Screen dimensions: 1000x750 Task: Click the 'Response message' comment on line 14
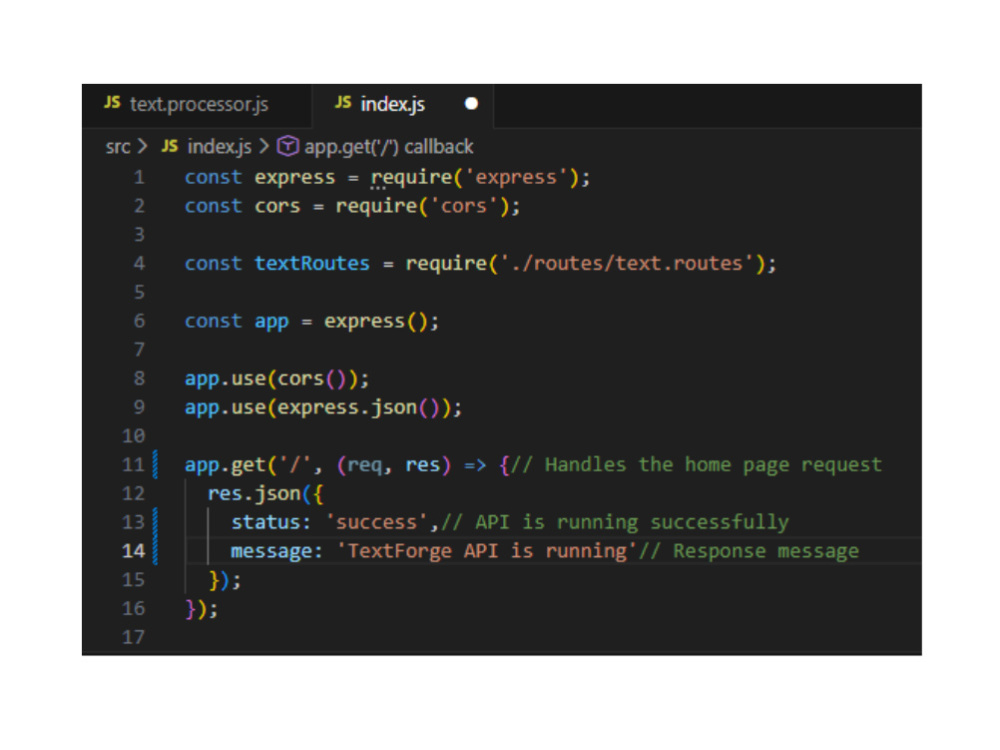point(749,551)
